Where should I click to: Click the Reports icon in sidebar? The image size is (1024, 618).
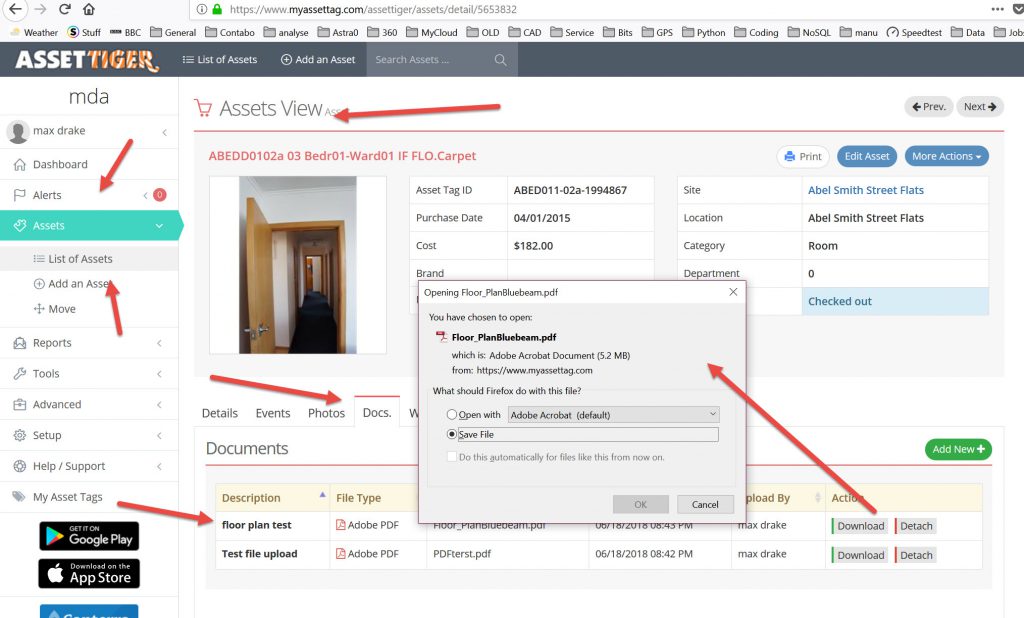(19, 343)
